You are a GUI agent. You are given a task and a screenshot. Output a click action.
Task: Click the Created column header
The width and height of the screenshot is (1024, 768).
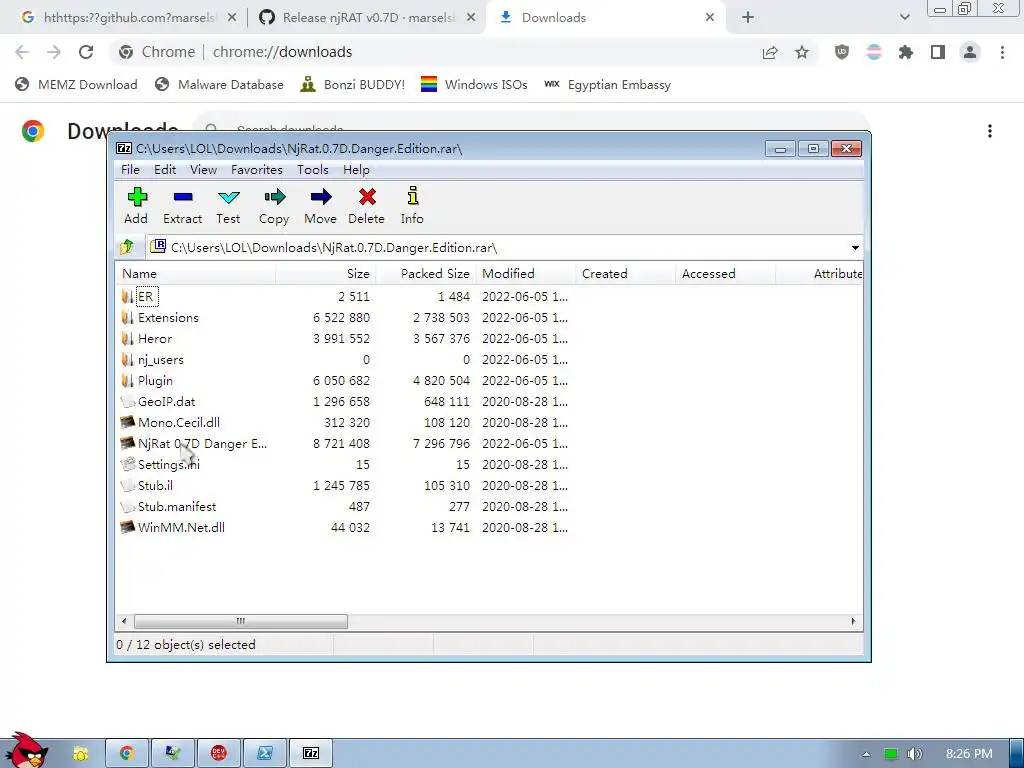pyautogui.click(x=626, y=274)
